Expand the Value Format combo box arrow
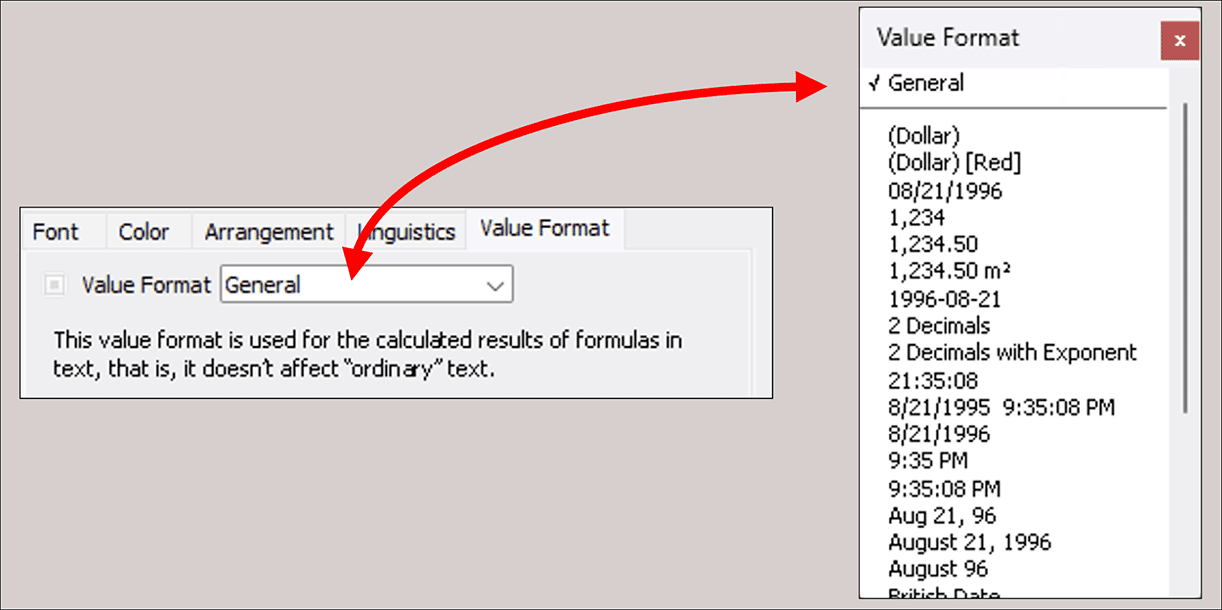 495,285
